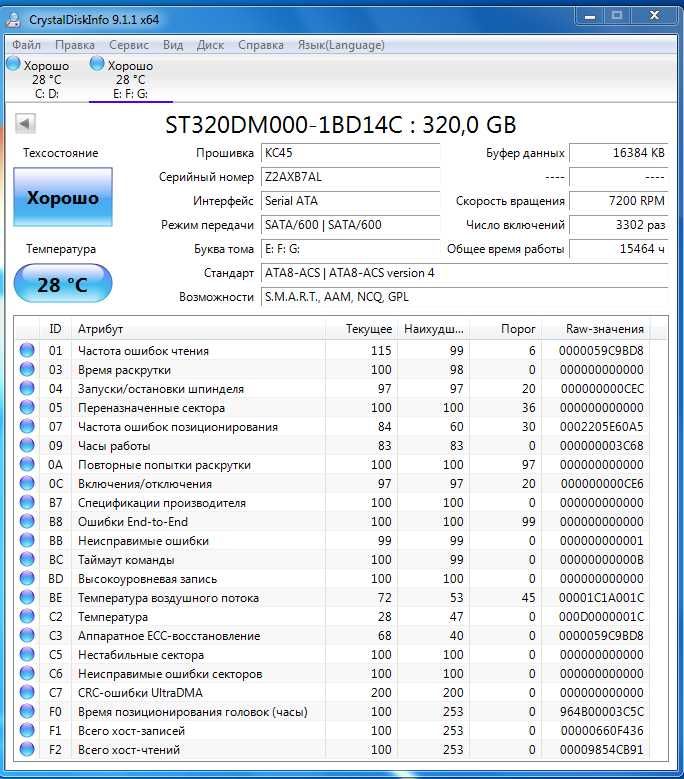Open the Правка menu
The width and height of the screenshot is (684, 779).
(75, 45)
